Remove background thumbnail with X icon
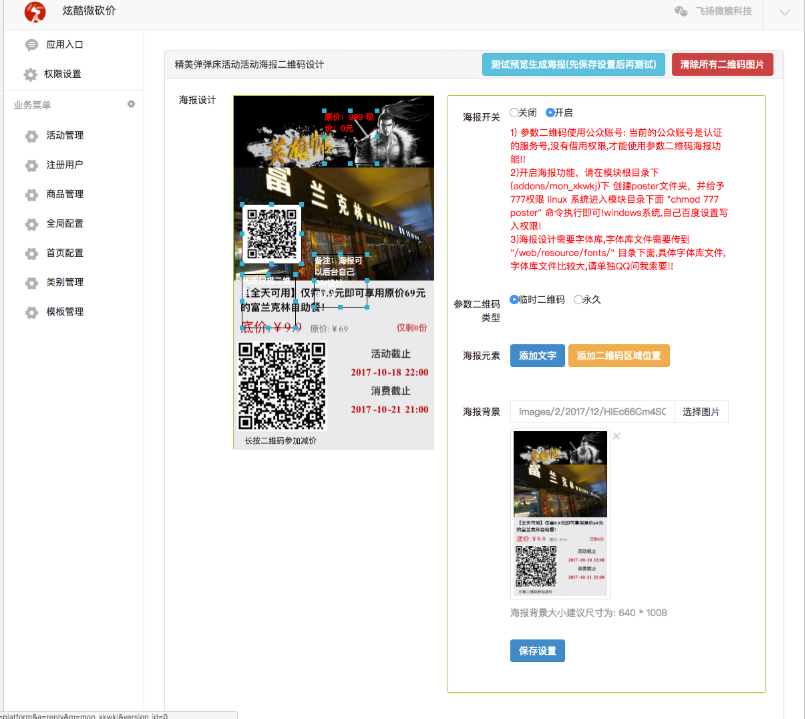805x719 pixels. click(x=617, y=436)
